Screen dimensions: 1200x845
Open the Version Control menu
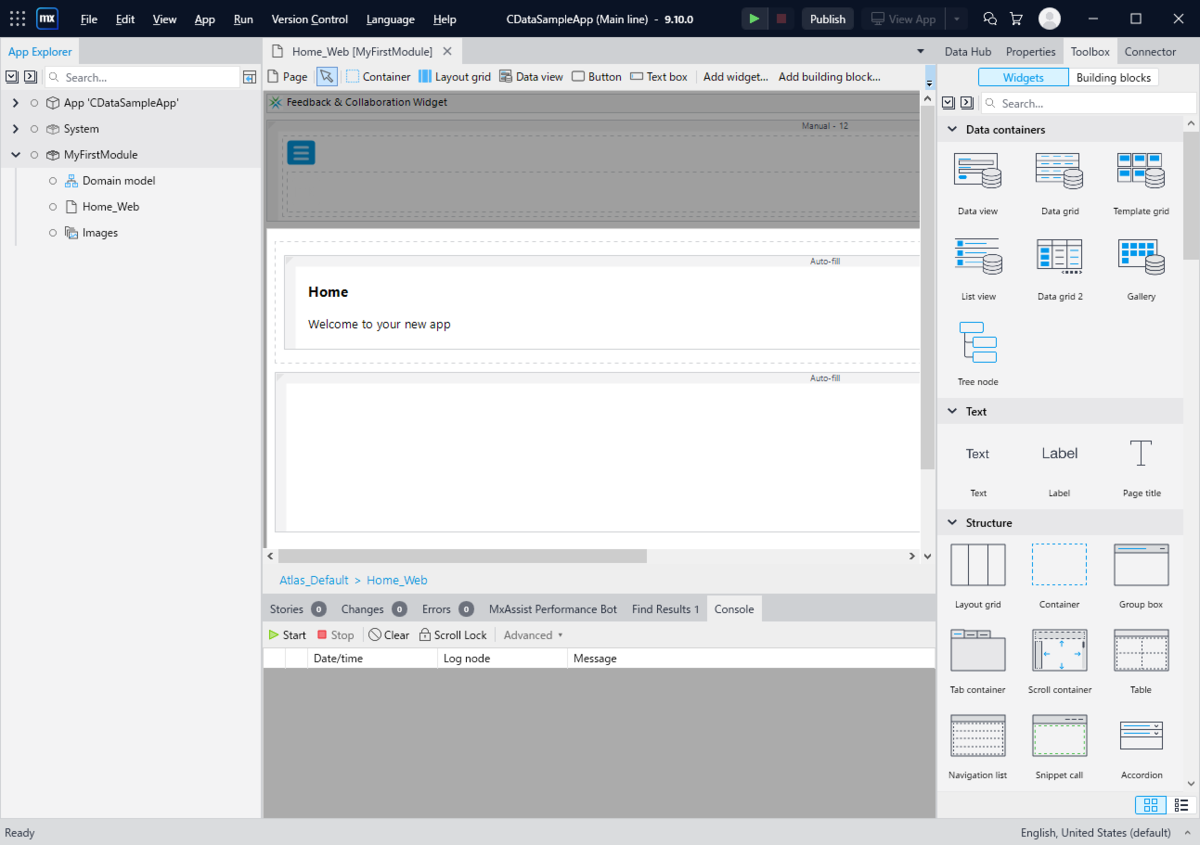tap(310, 19)
